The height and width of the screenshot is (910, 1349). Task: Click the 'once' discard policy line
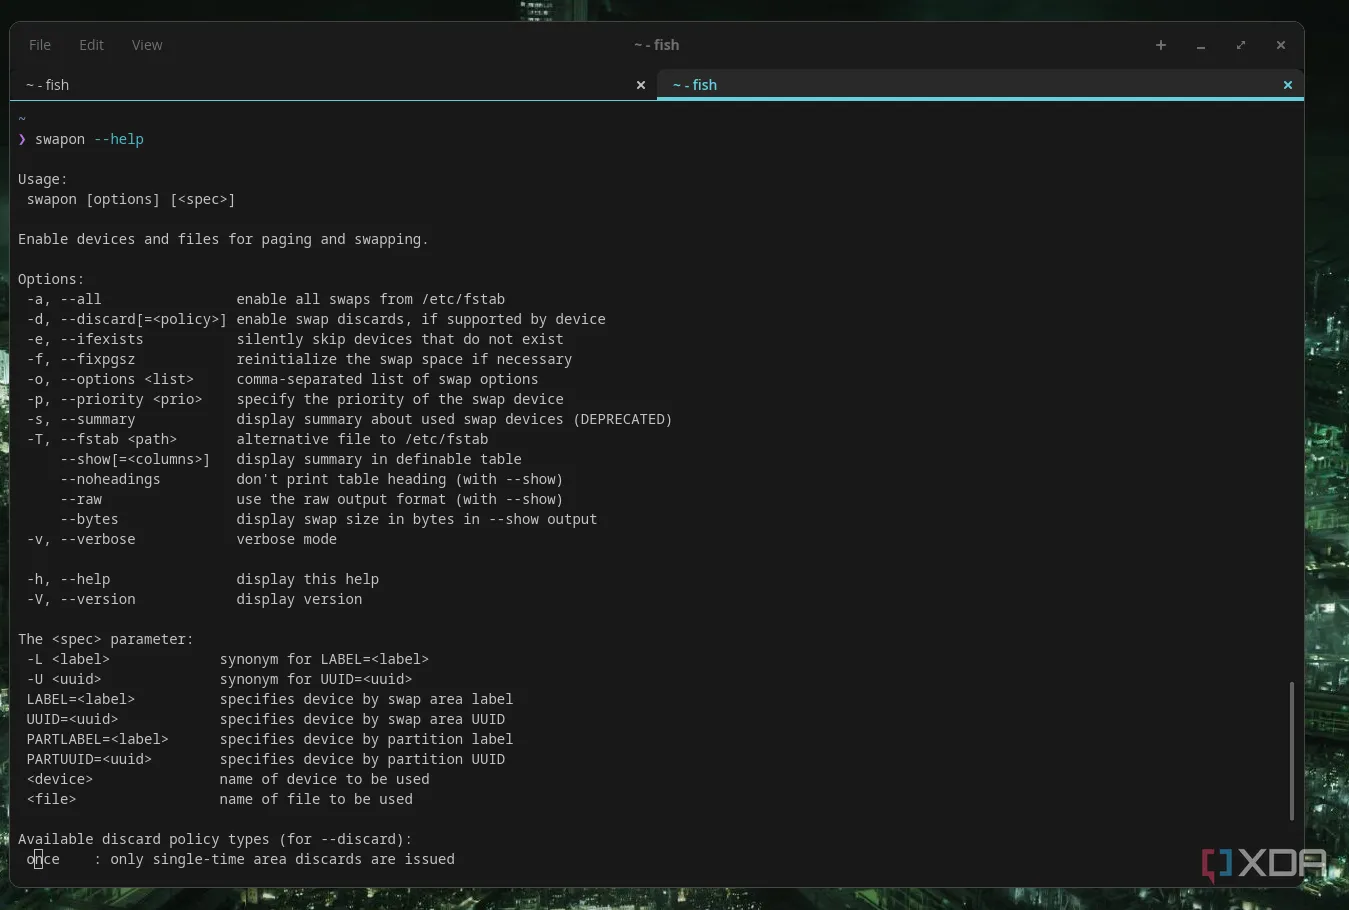point(240,859)
